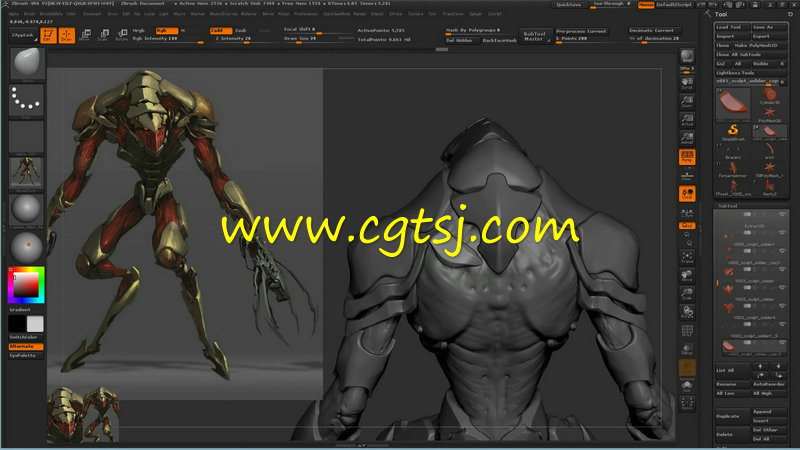This screenshot has width=800, height=450.
Task: Select the ForearmArmor tool icon
Action: pos(733,169)
